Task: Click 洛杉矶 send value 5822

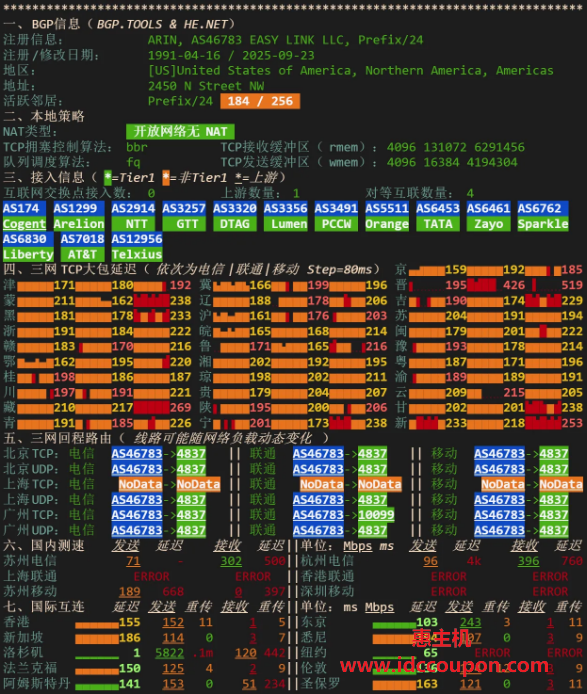Action: point(170,653)
